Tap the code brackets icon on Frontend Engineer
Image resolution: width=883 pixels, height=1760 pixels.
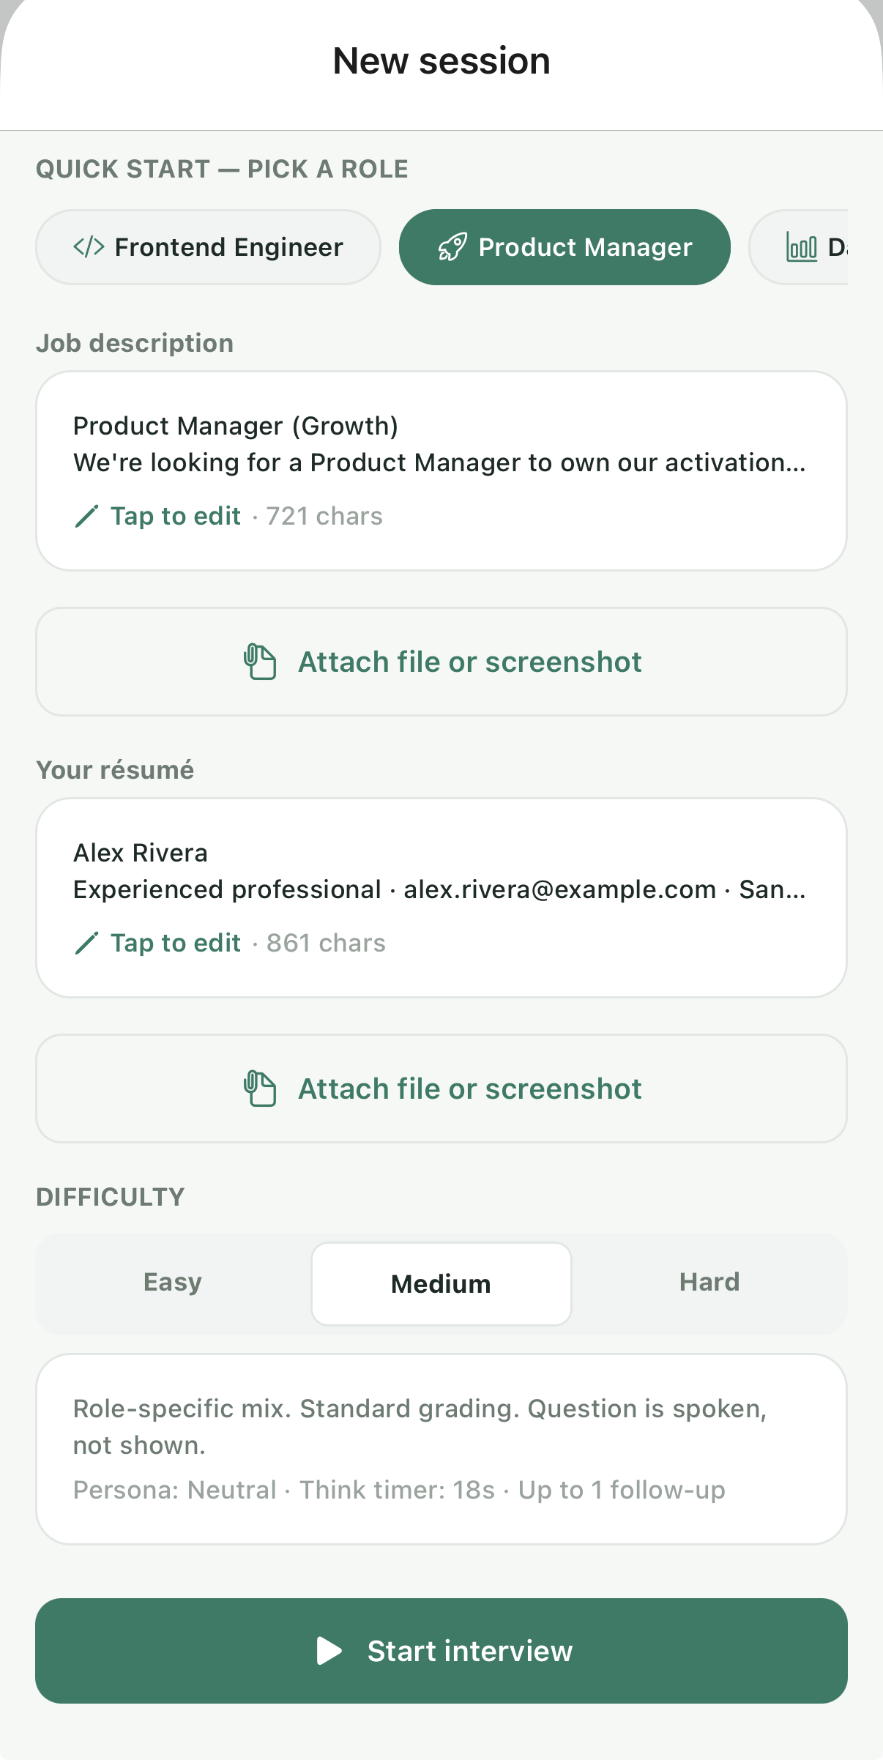[89, 247]
